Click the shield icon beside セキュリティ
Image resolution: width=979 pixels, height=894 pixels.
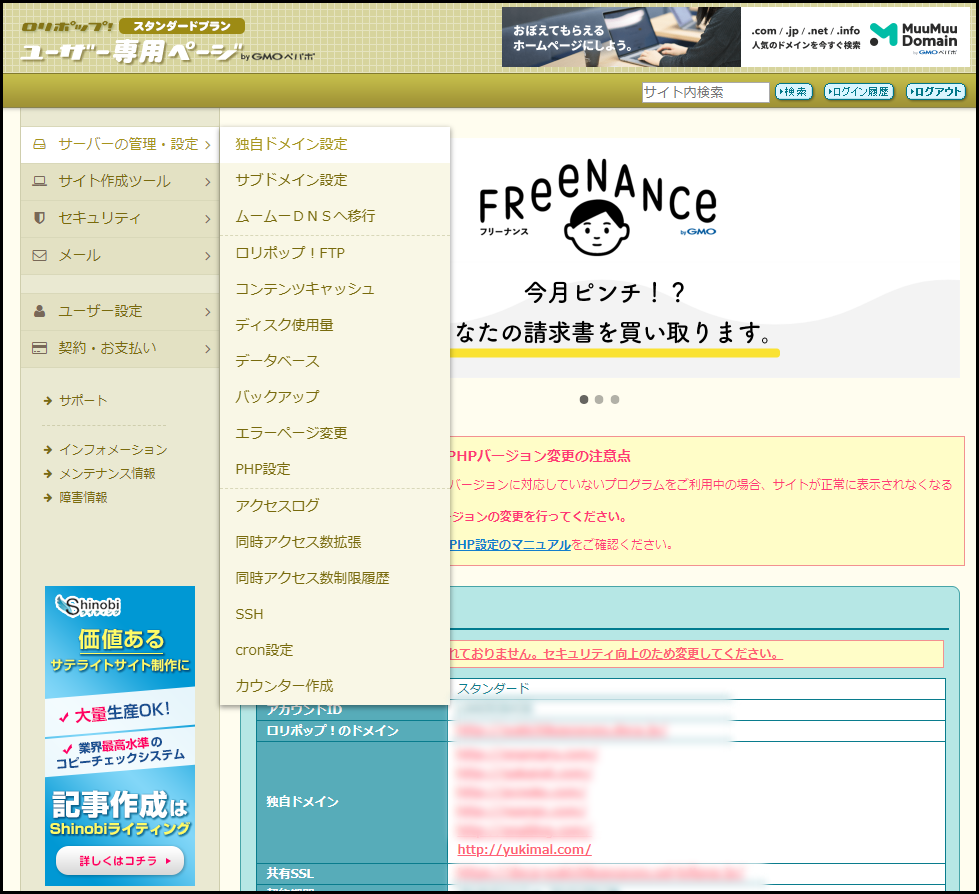pyautogui.click(x=40, y=218)
